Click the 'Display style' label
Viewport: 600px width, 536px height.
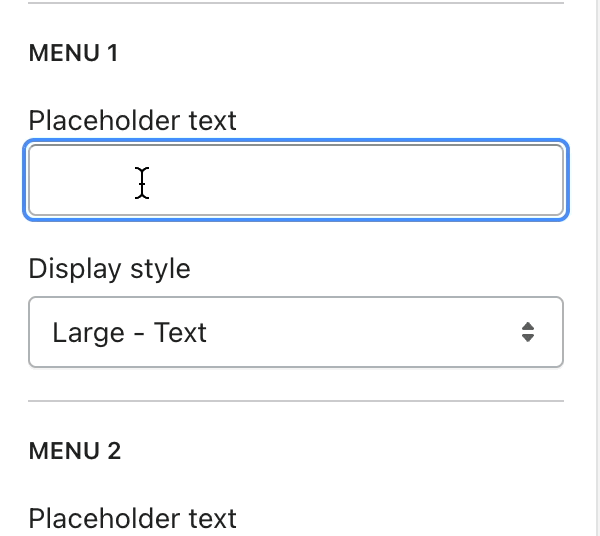pos(109,269)
